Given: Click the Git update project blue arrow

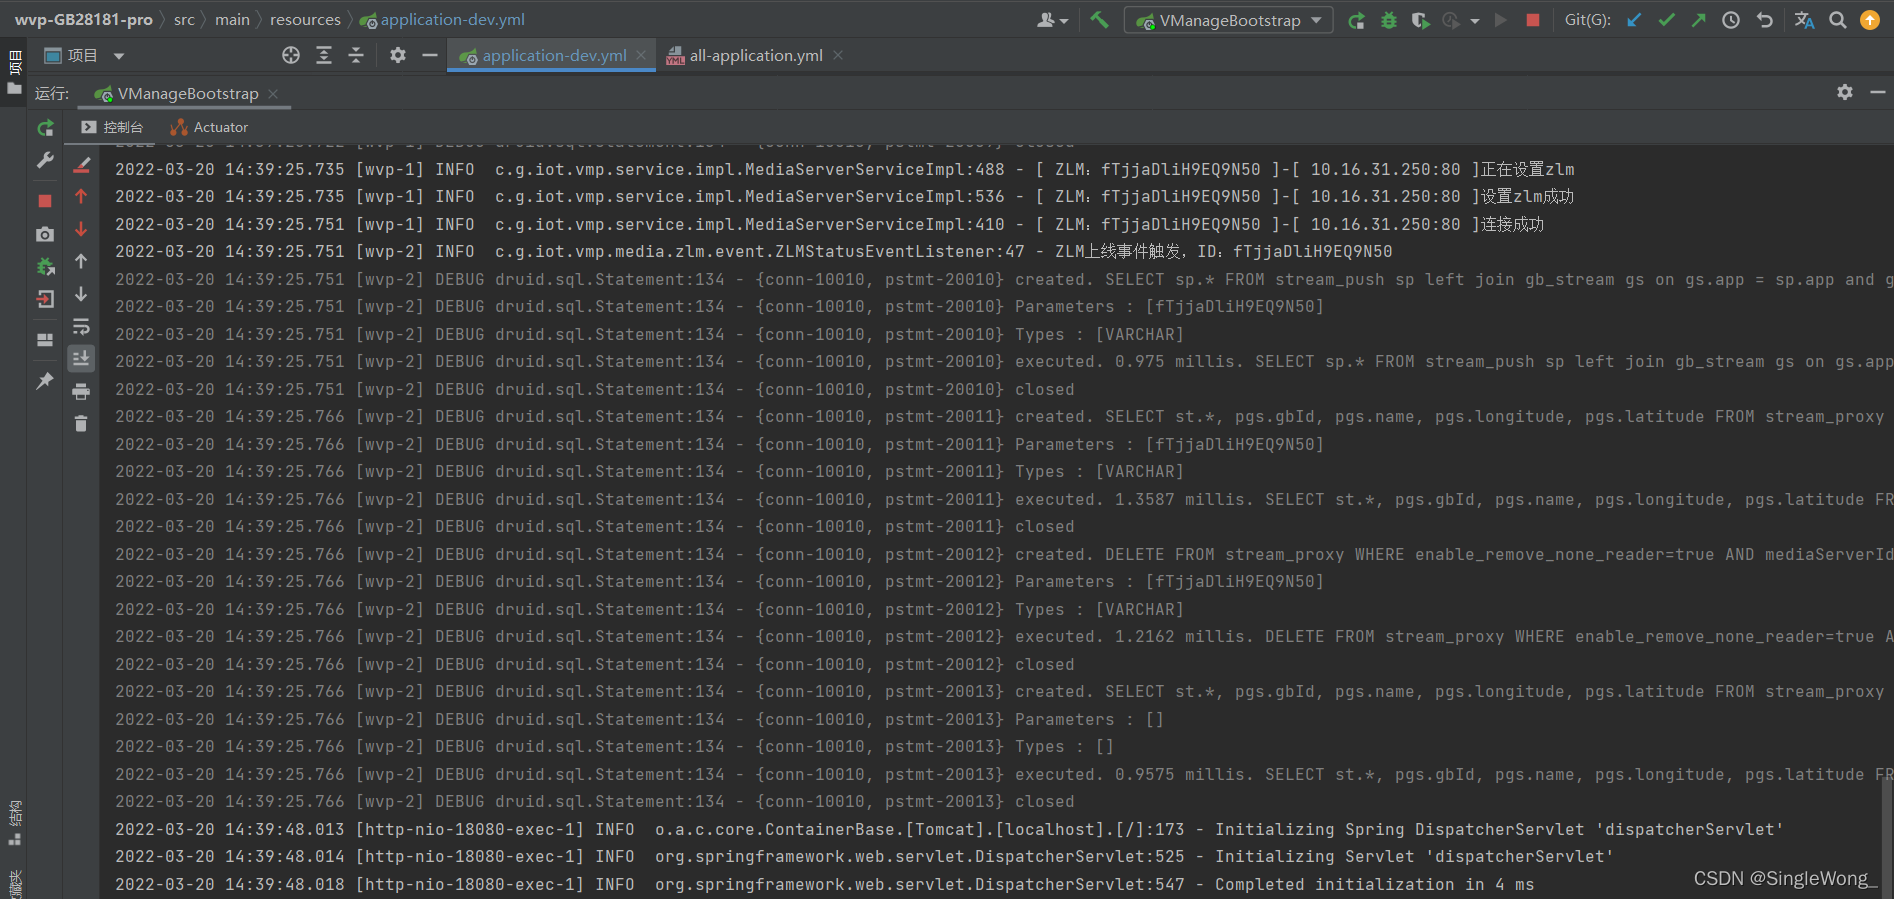Looking at the screenshot, I should click(x=1634, y=20).
